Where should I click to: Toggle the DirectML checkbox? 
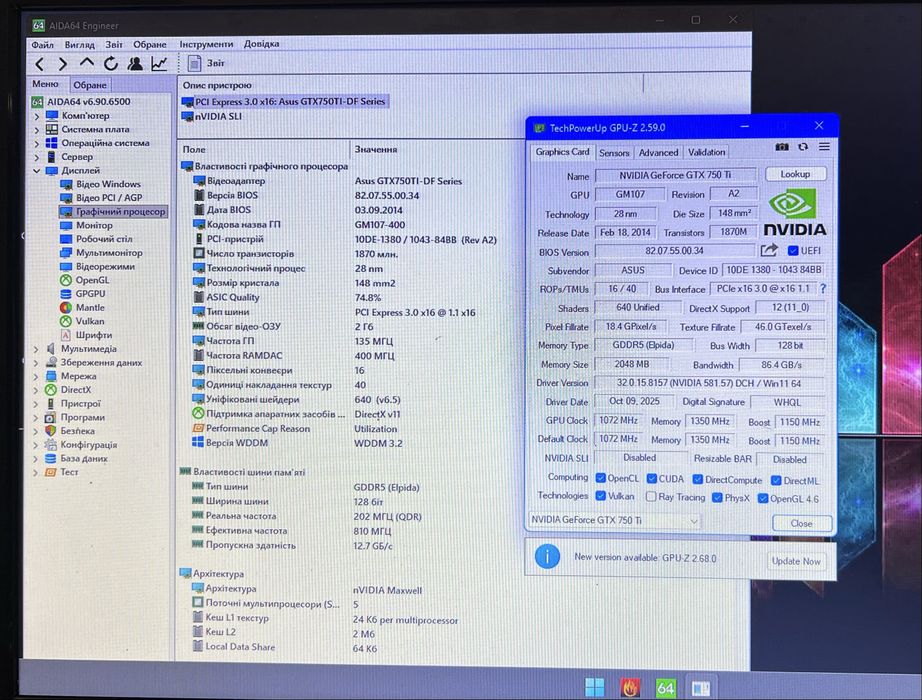[776, 480]
